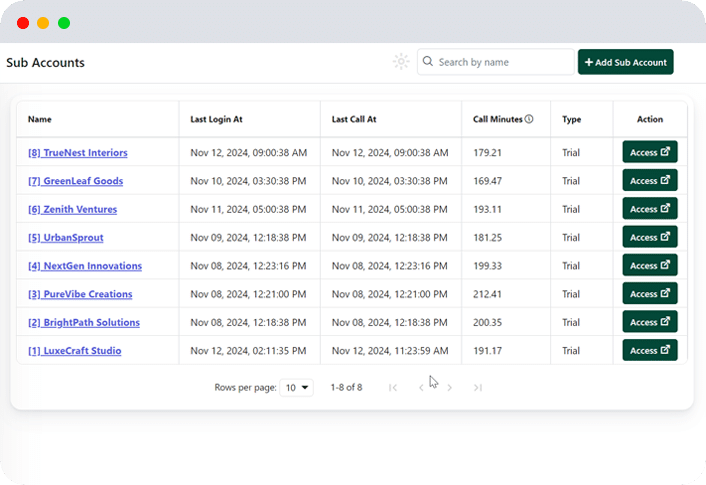
Task: Go to previous page arrow
Action: [x=421, y=388]
